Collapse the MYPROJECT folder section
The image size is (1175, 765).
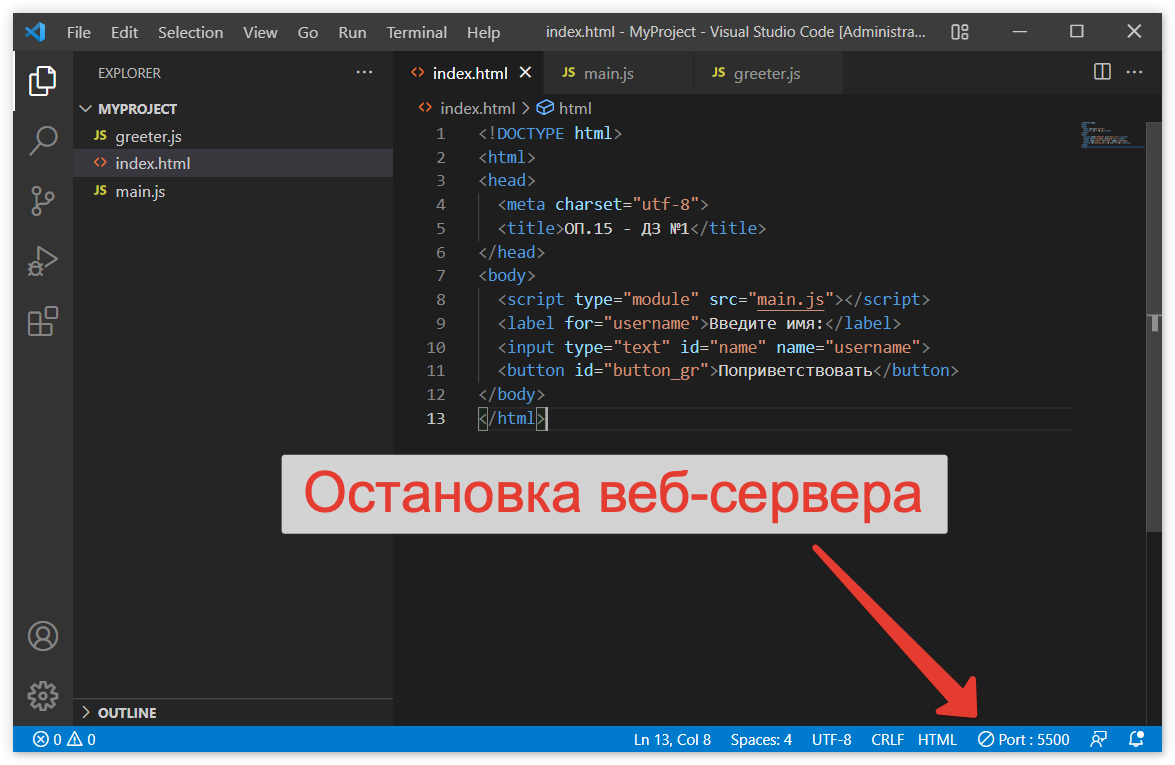click(136, 109)
